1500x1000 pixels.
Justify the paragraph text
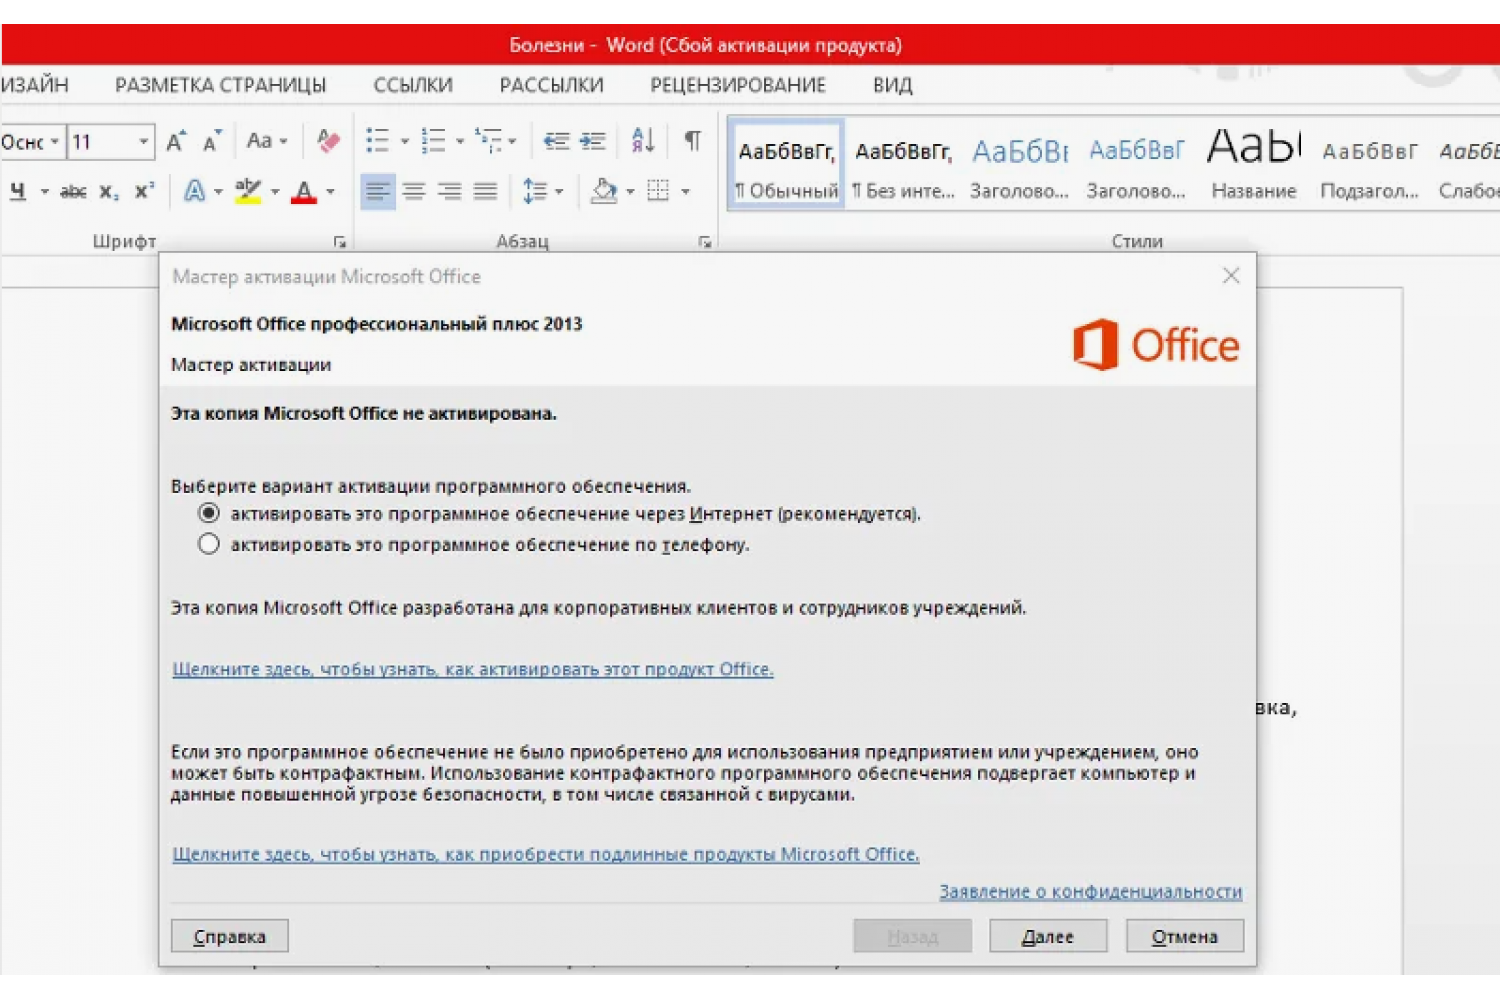[x=486, y=190]
